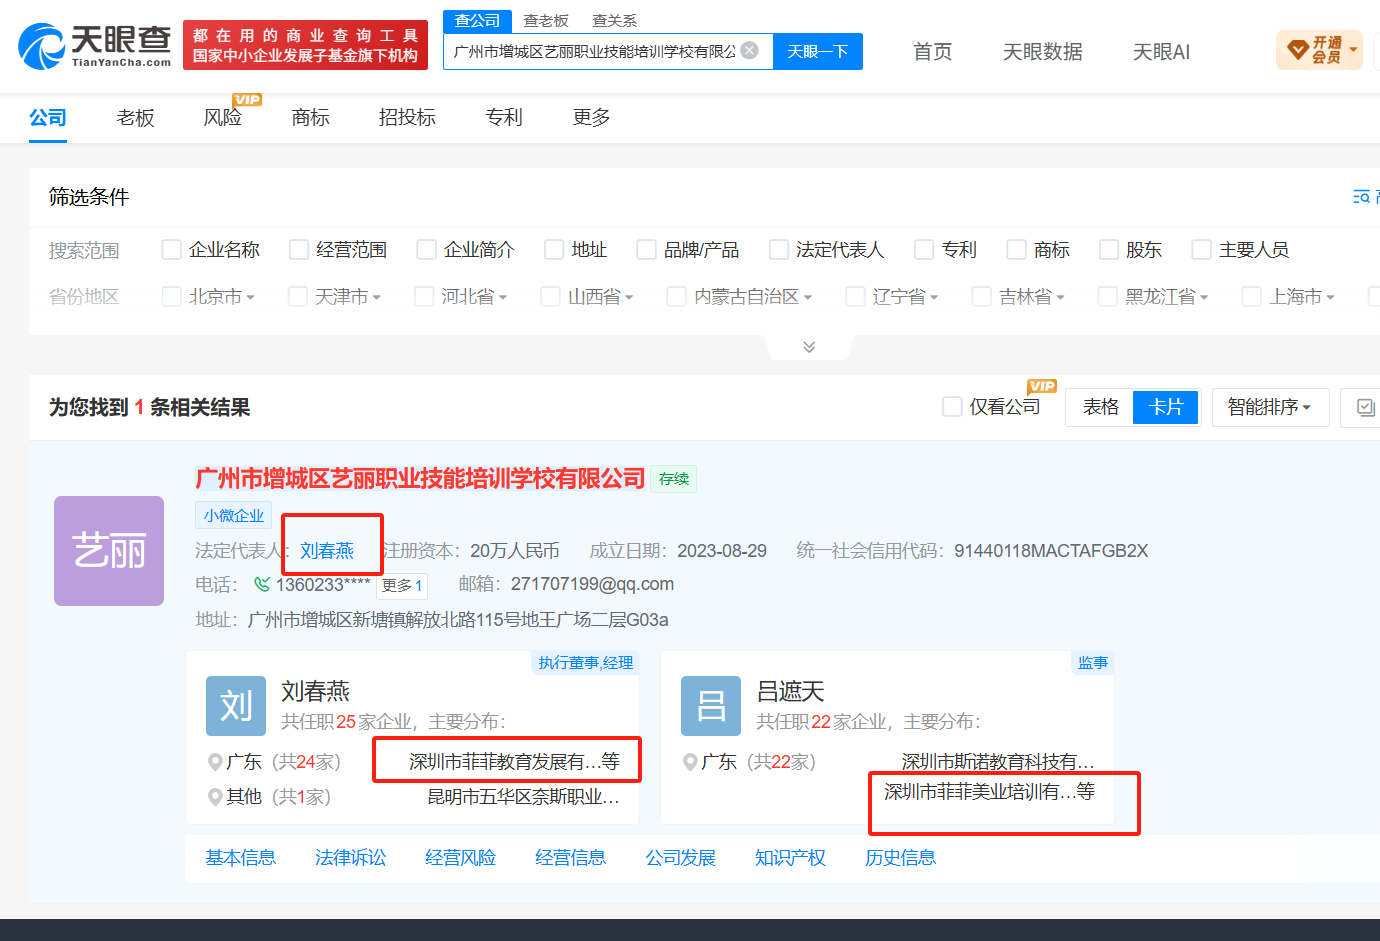Select the location pin beside 广东 共22家
The width and height of the screenshot is (1380, 941).
coord(690,762)
